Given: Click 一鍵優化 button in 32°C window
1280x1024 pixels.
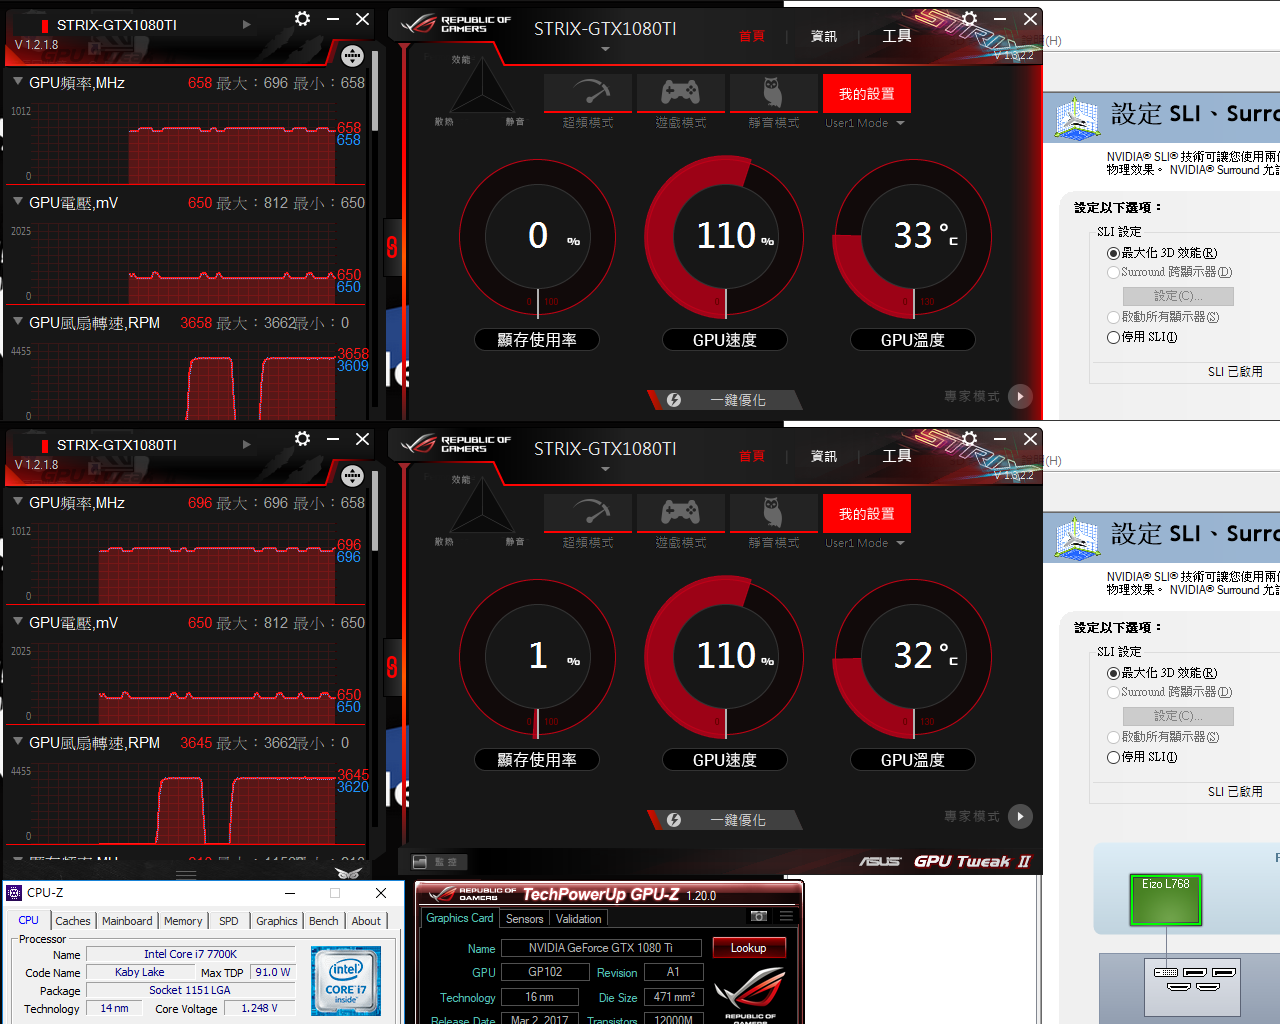Looking at the screenshot, I should tap(726, 820).
